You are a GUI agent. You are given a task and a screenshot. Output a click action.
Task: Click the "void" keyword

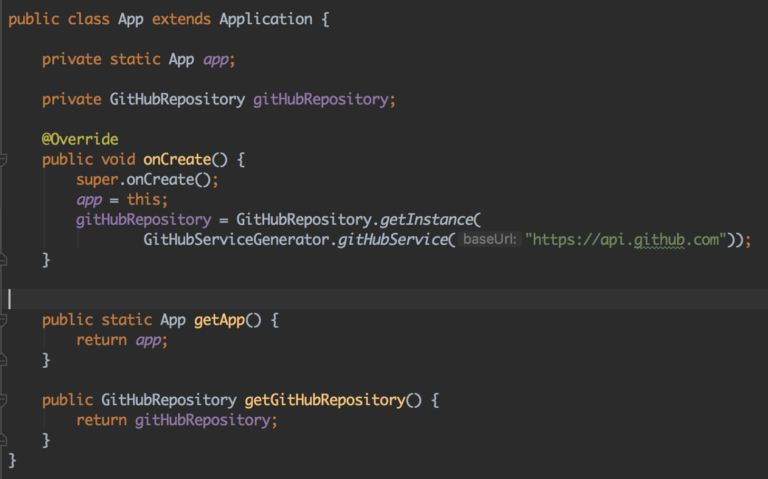(118, 159)
